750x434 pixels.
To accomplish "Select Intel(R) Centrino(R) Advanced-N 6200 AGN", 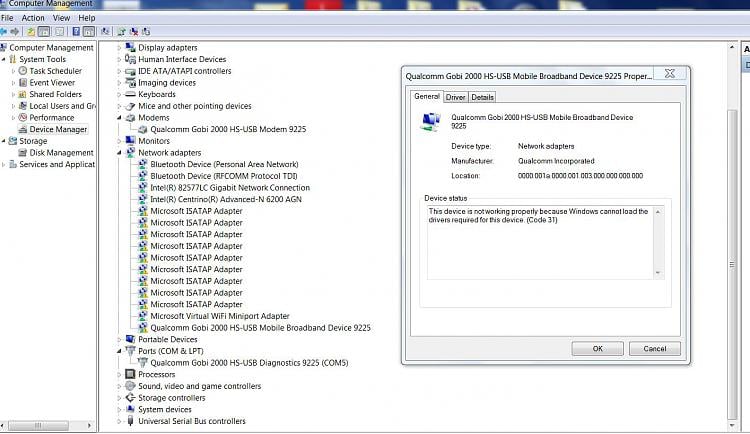I will [226, 200].
